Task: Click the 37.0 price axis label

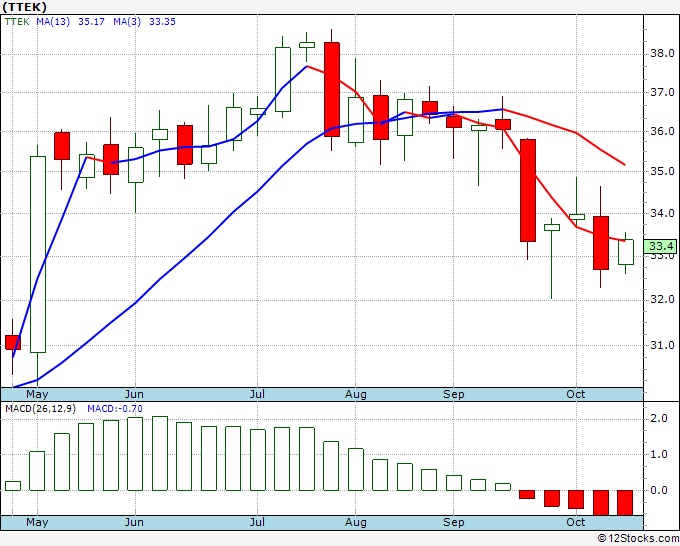Action: click(x=662, y=92)
